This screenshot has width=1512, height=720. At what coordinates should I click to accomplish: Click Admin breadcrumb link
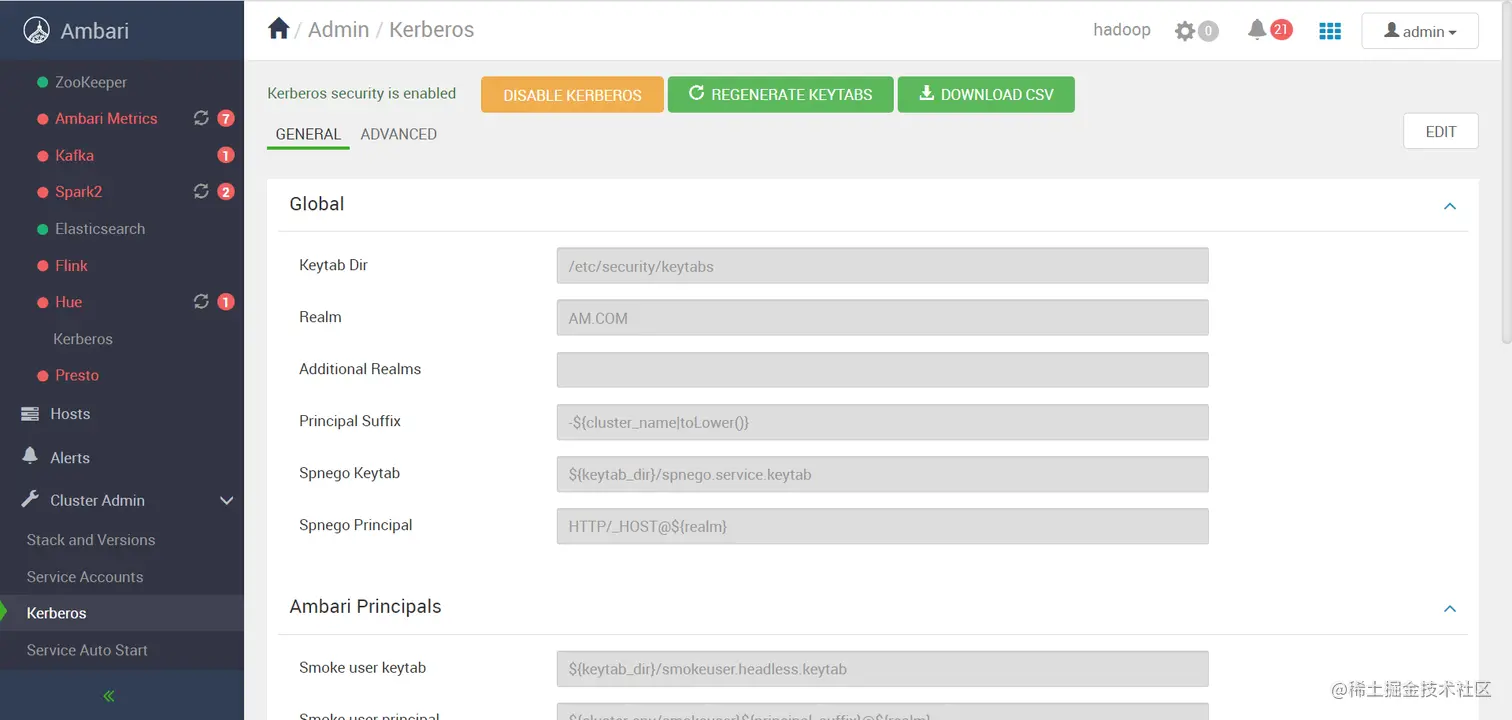338,30
